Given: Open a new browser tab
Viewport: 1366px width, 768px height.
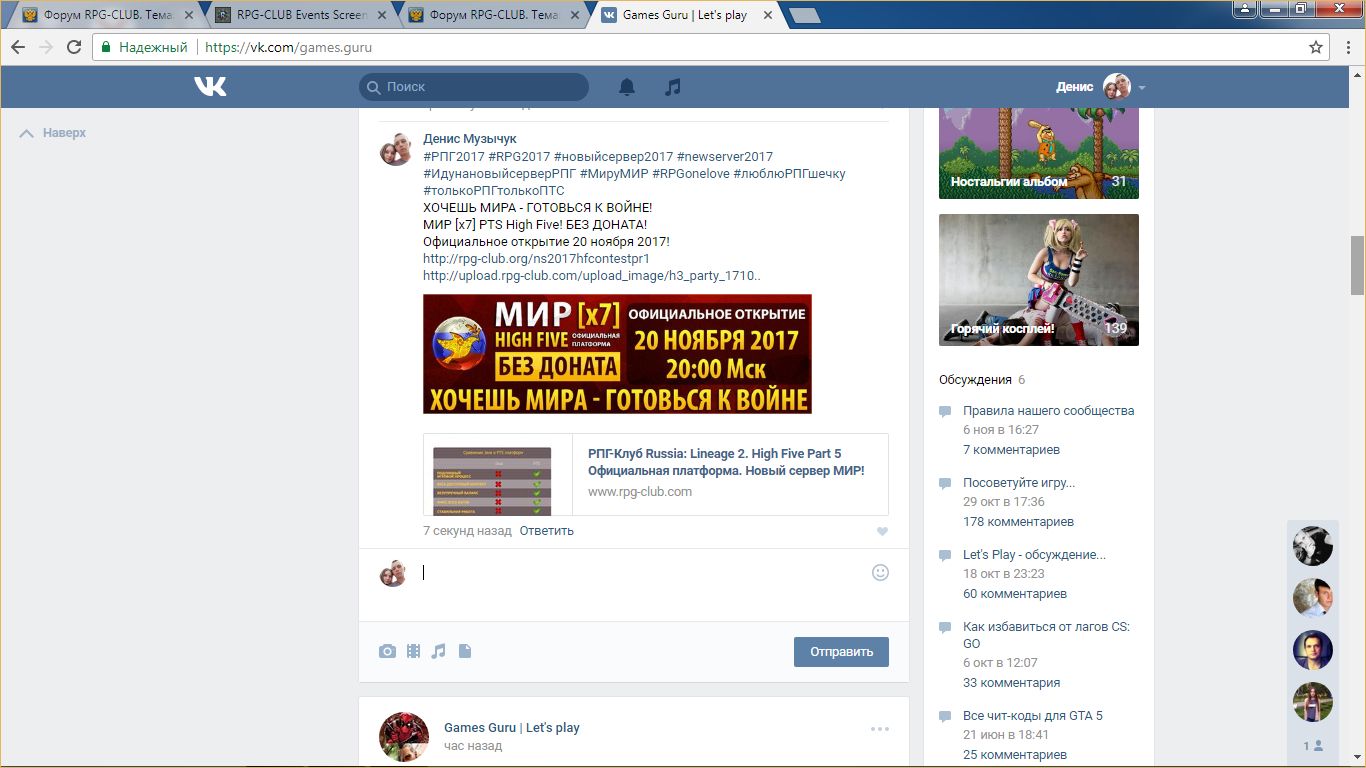Looking at the screenshot, I should pyautogui.click(x=804, y=15).
